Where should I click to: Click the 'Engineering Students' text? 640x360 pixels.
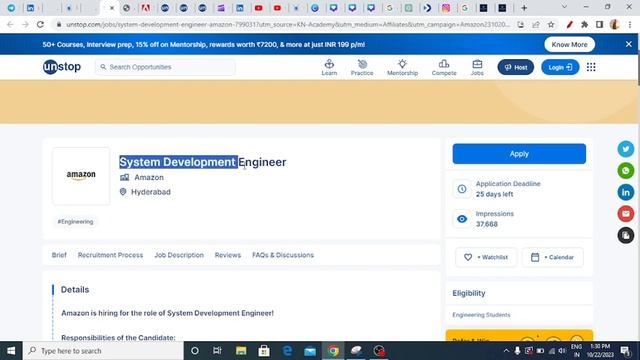(x=481, y=315)
